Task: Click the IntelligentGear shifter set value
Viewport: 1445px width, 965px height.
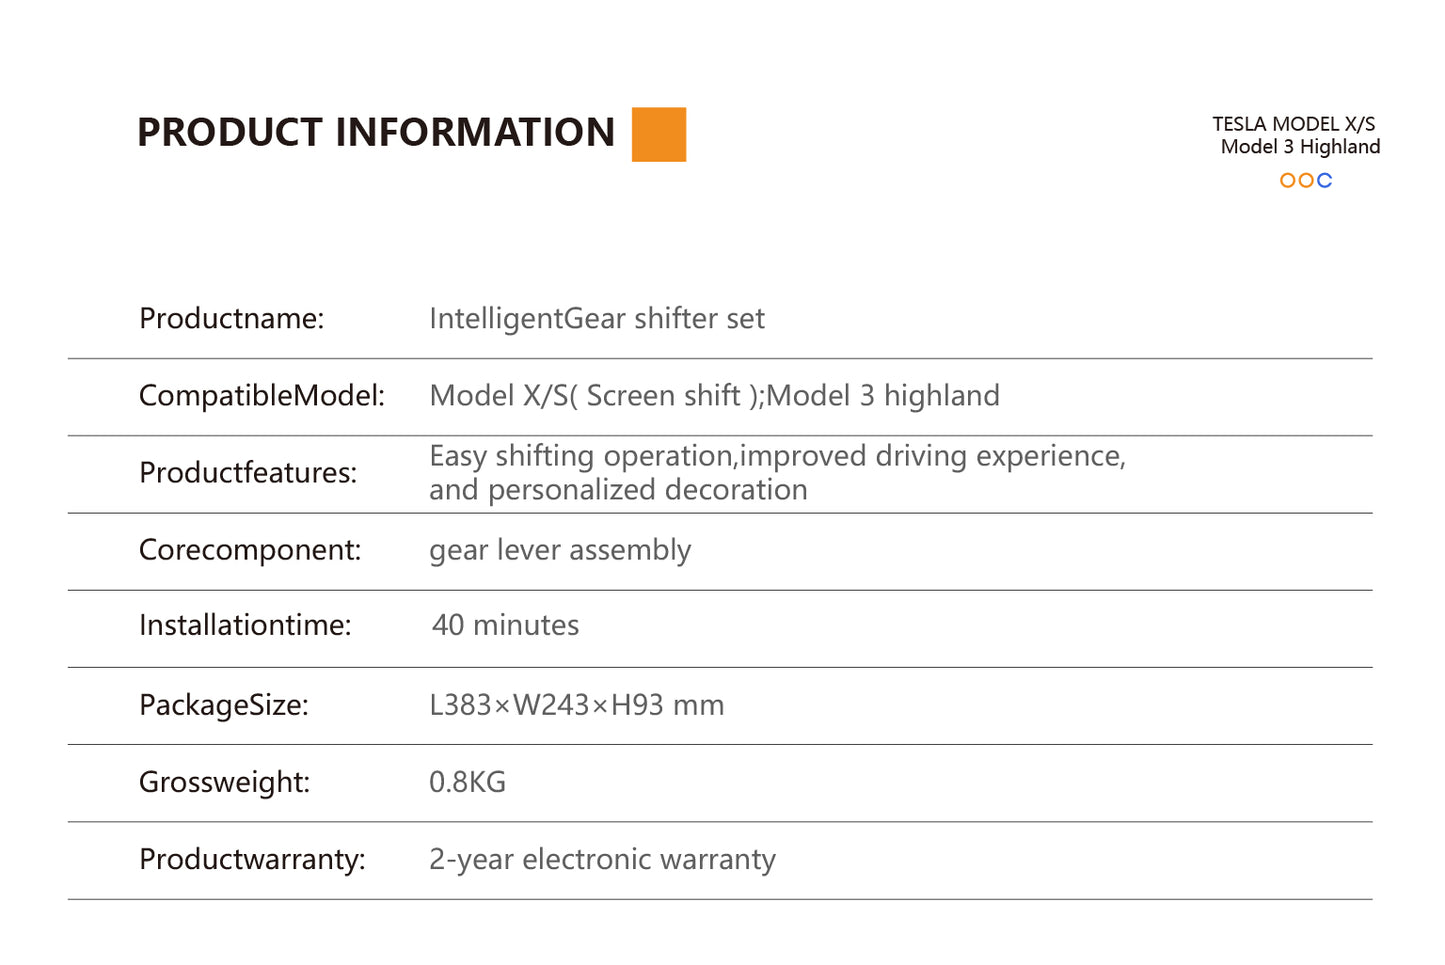Action: pos(596,319)
